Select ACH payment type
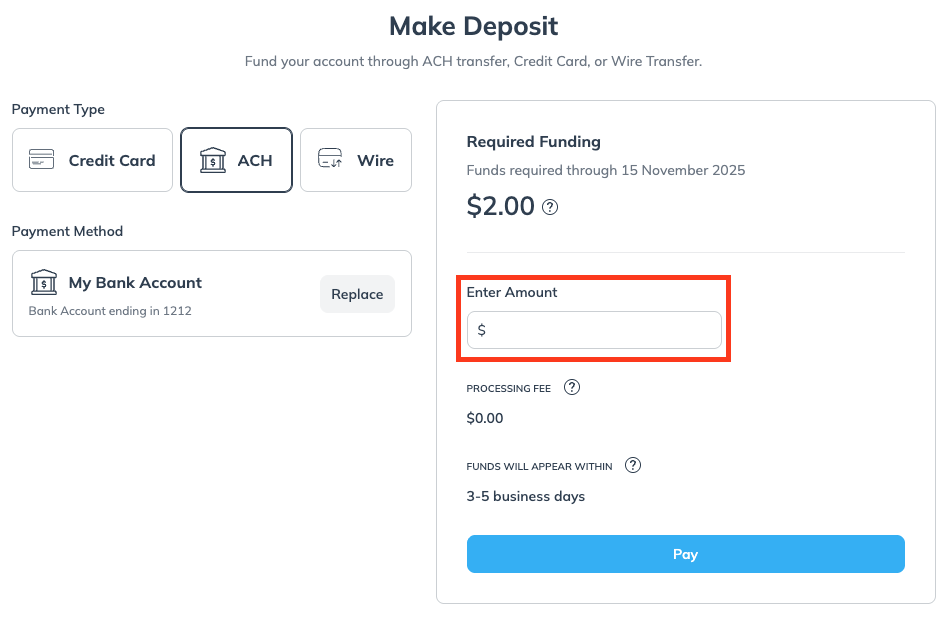 236,160
